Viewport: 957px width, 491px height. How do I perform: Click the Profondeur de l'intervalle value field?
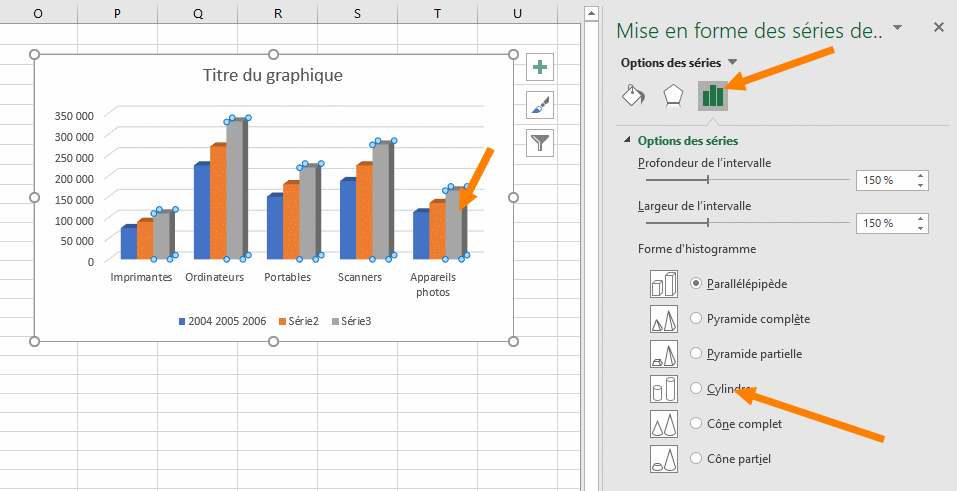(x=884, y=180)
